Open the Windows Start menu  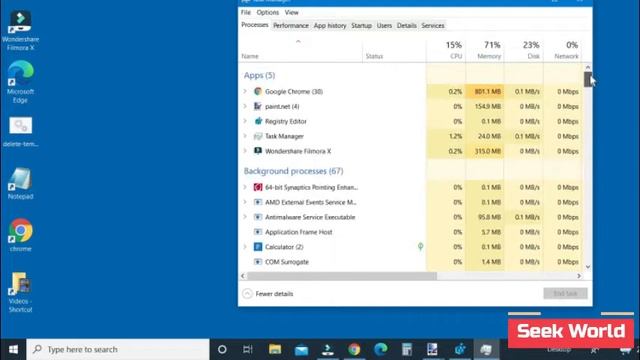(x=13, y=349)
